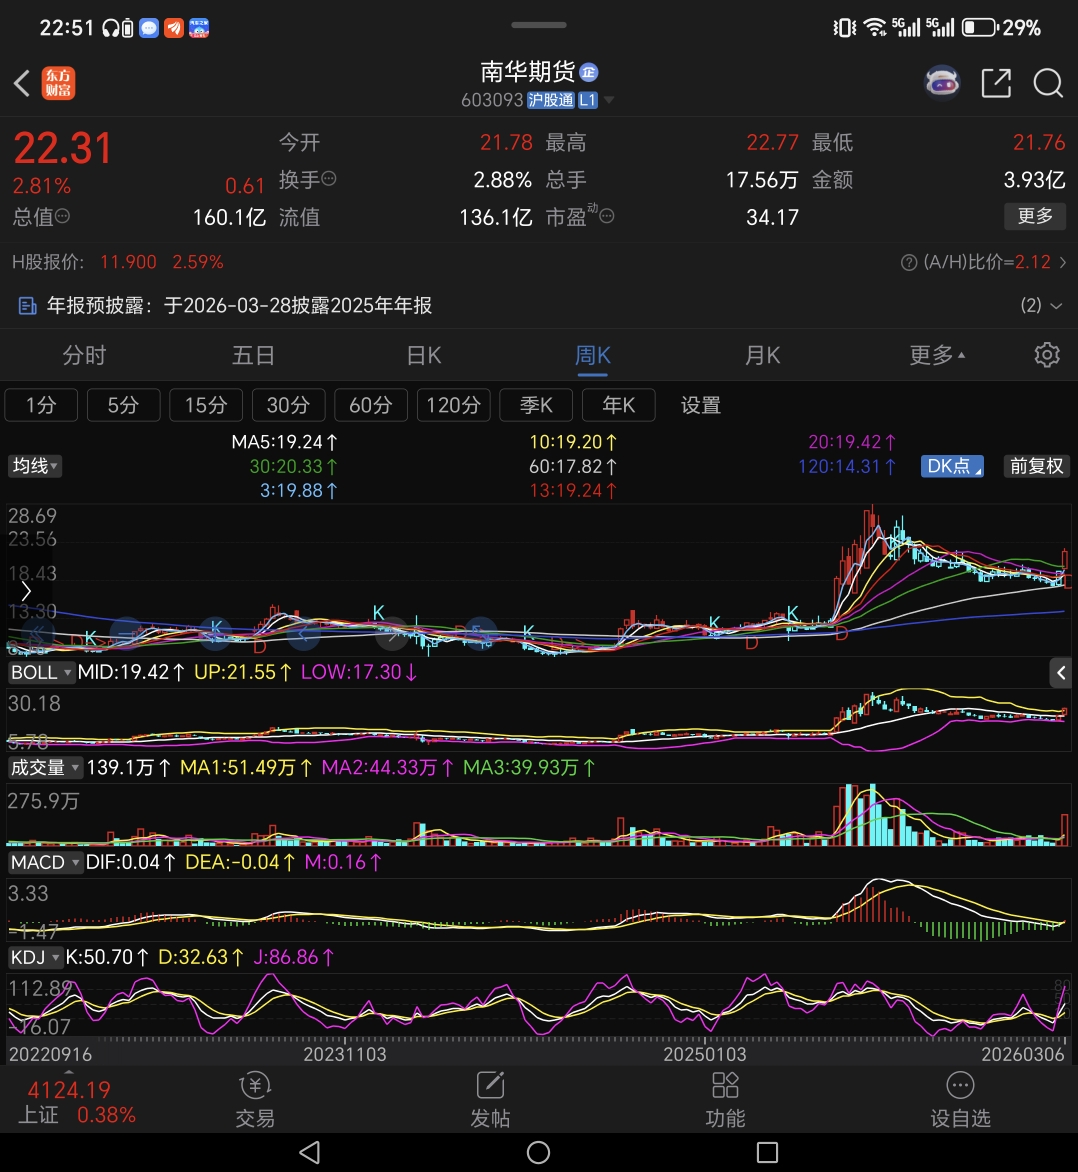
Task: Open the robot assistant icon
Action: 942,83
